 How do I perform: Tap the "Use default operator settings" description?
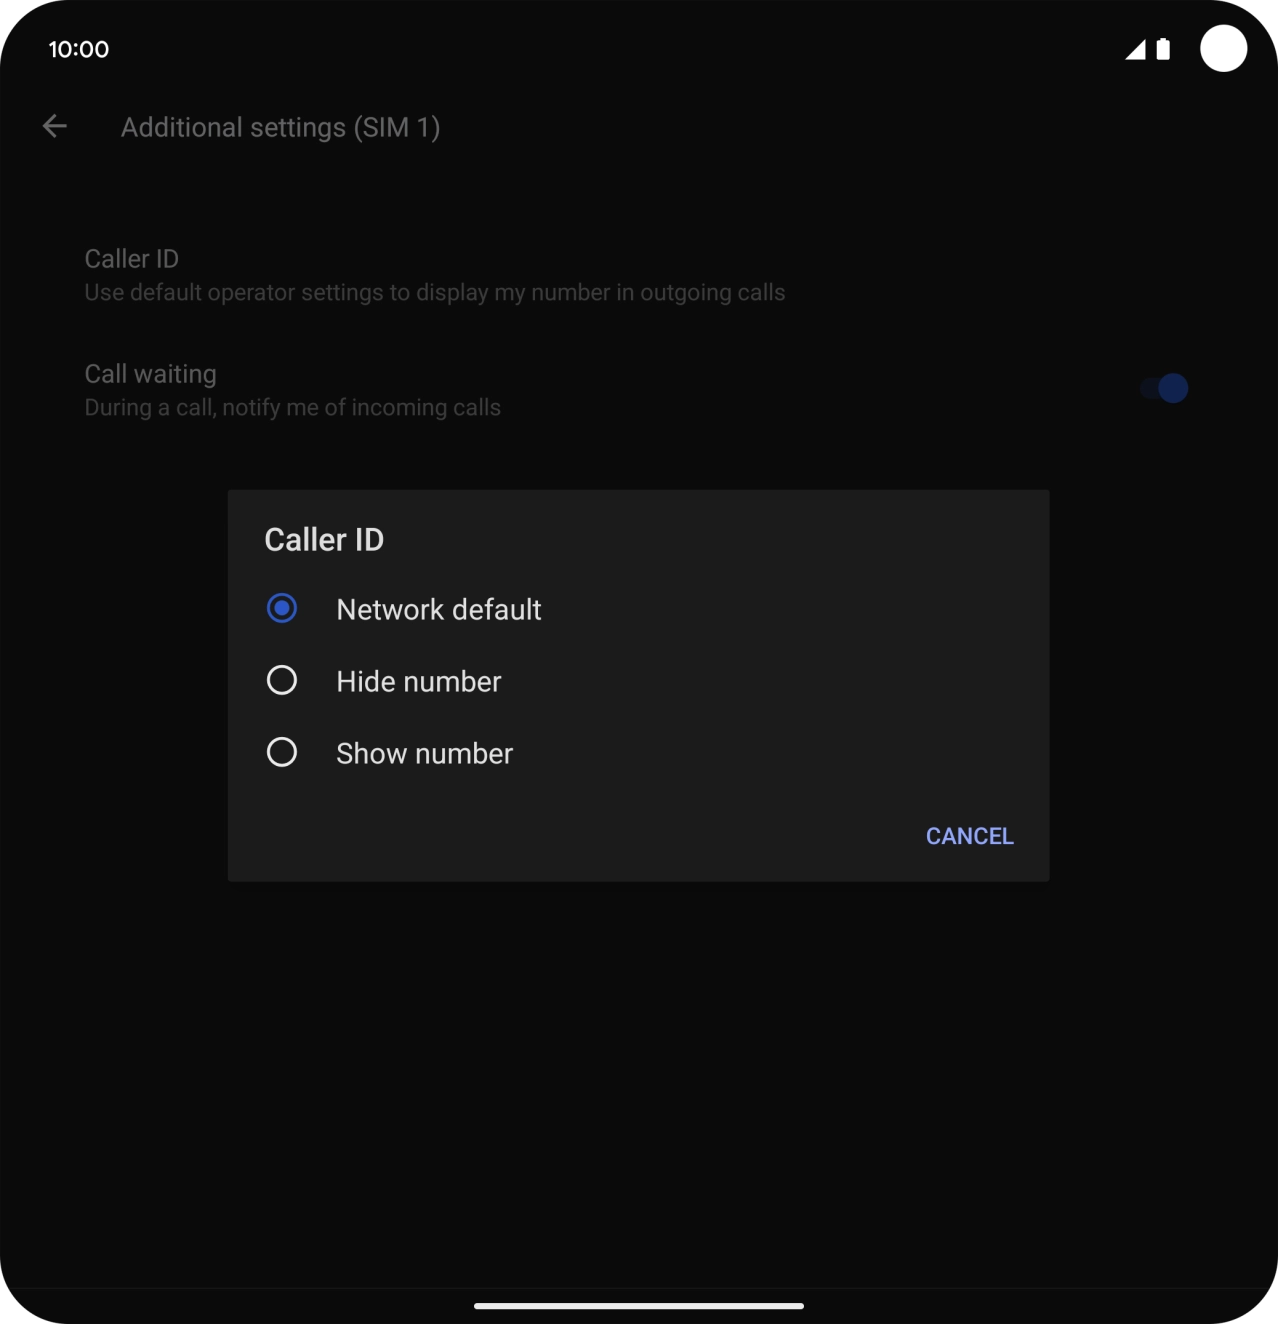tap(434, 293)
